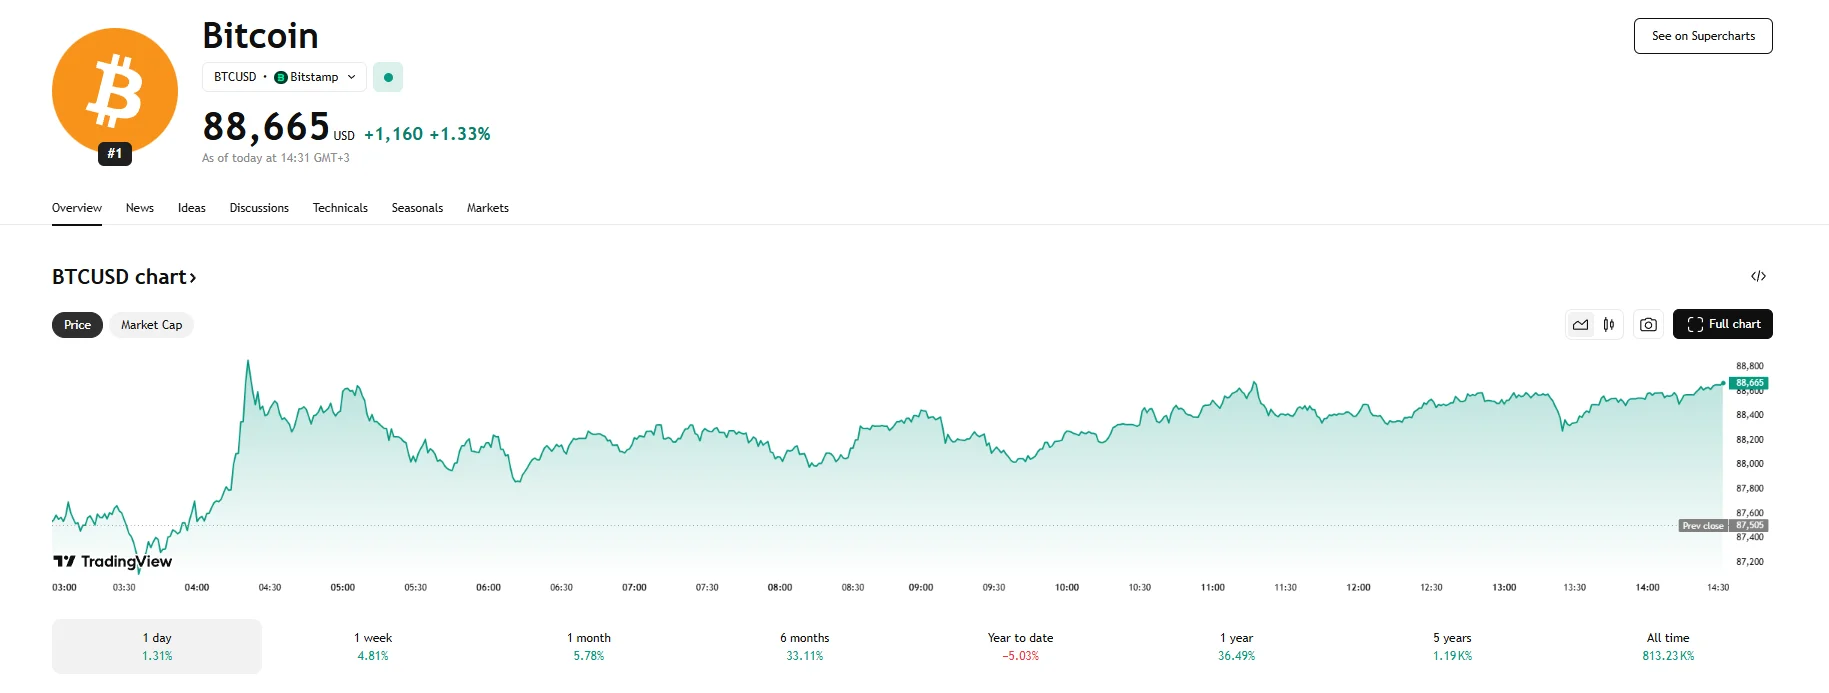Click the #1 rank badge
Viewport: 1829px width, 693px height.
tap(115, 154)
